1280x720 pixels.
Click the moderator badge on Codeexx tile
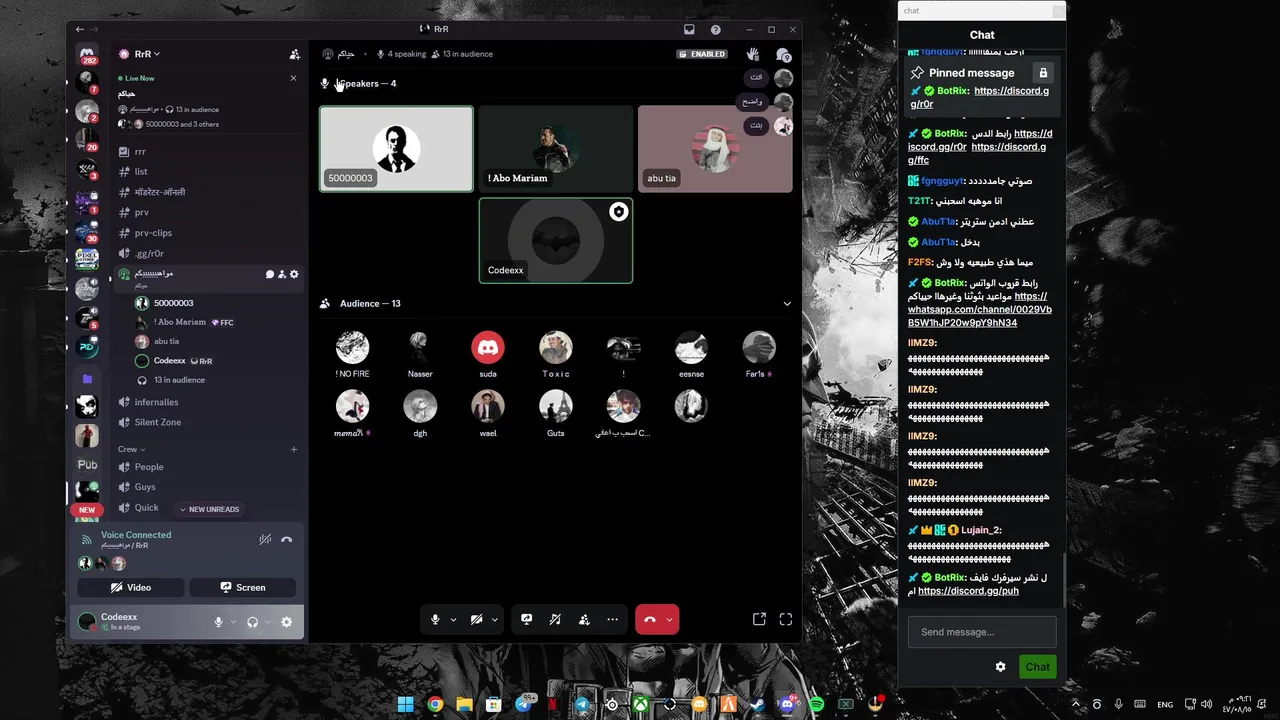tap(619, 212)
